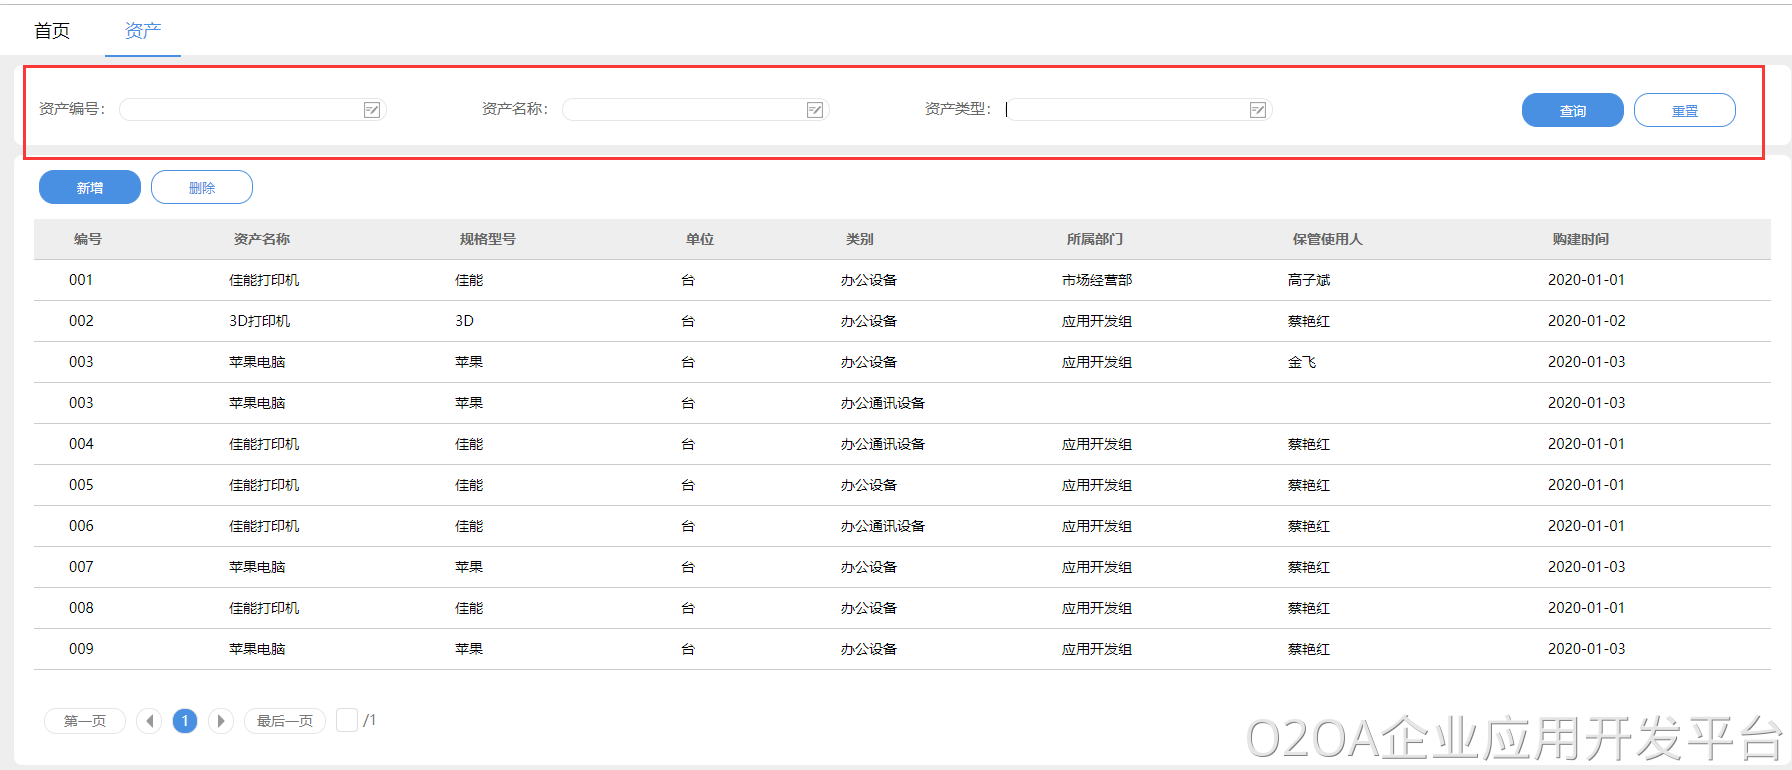Add a new asset with 新增

(x=90, y=187)
